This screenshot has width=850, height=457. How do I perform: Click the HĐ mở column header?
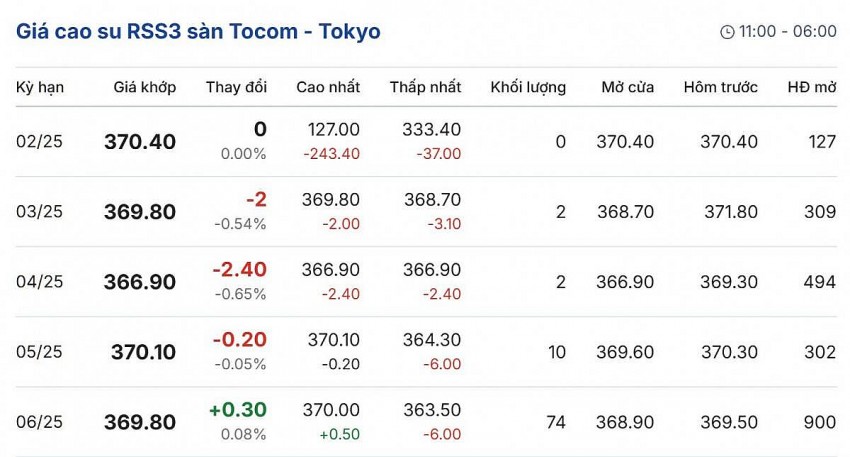[811, 87]
